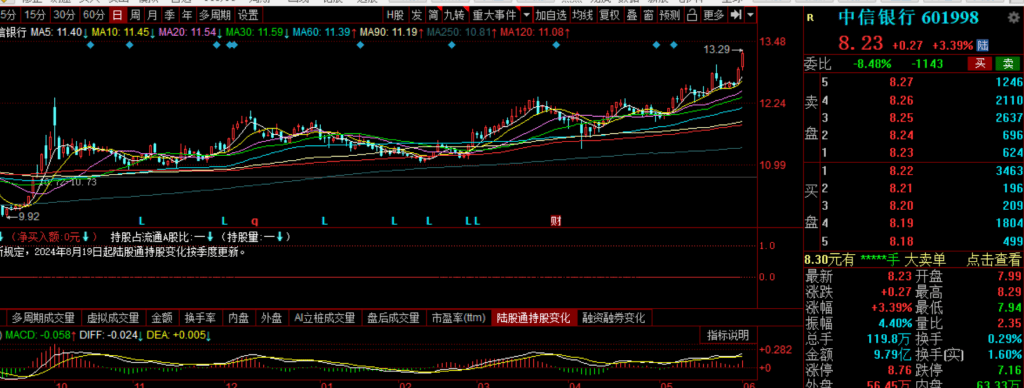Click the arrow-to-bar collapse icon beside 更多
1024x388 pixels.
736,14
